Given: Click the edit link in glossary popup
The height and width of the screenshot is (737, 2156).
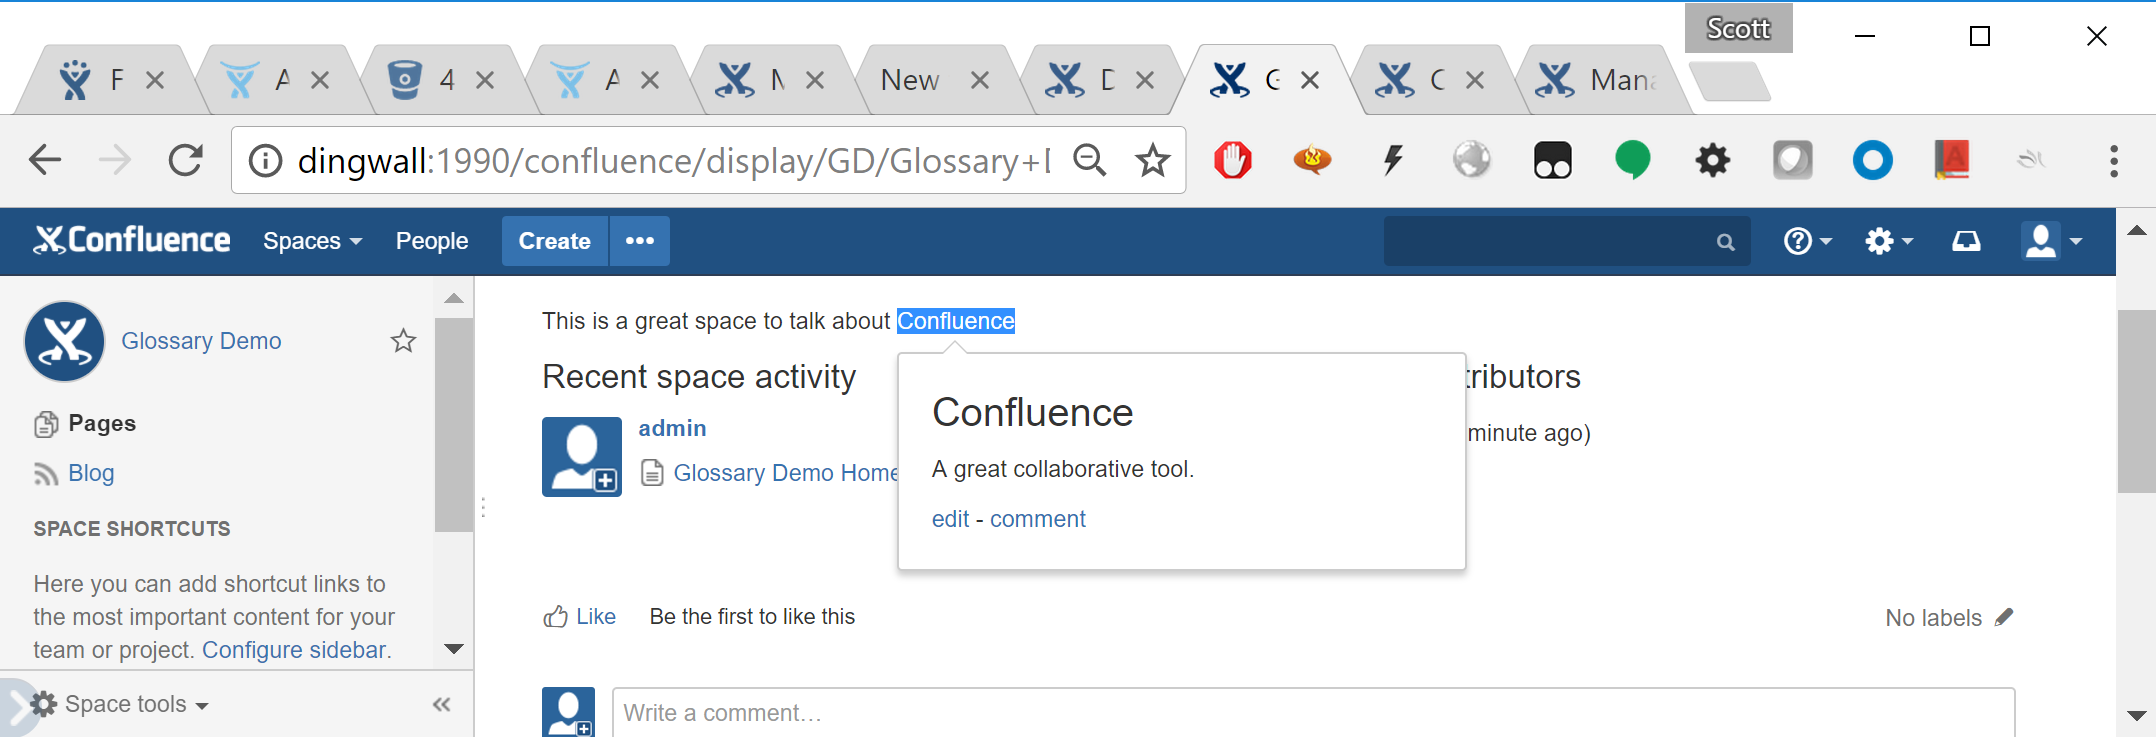Looking at the screenshot, I should point(950,519).
